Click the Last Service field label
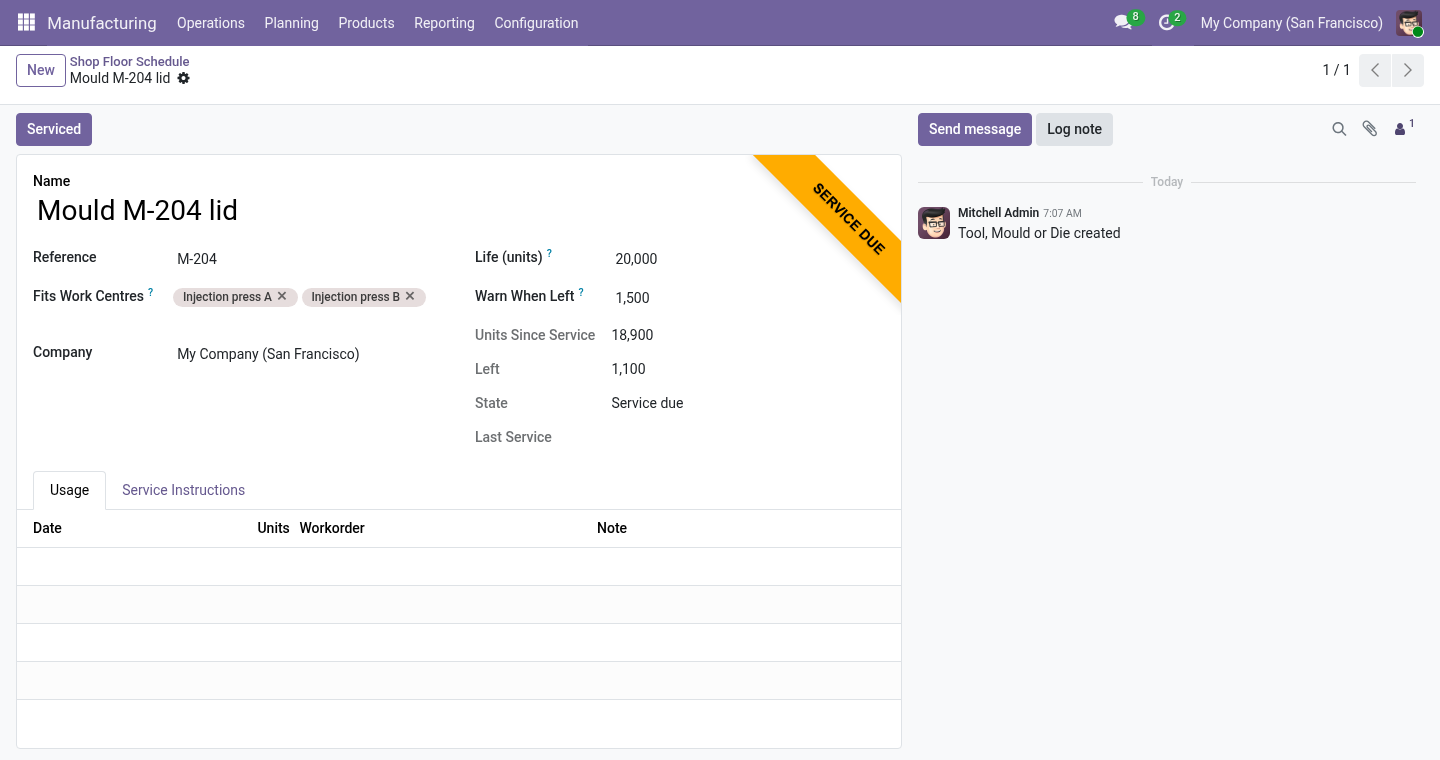1440x760 pixels. (513, 437)
